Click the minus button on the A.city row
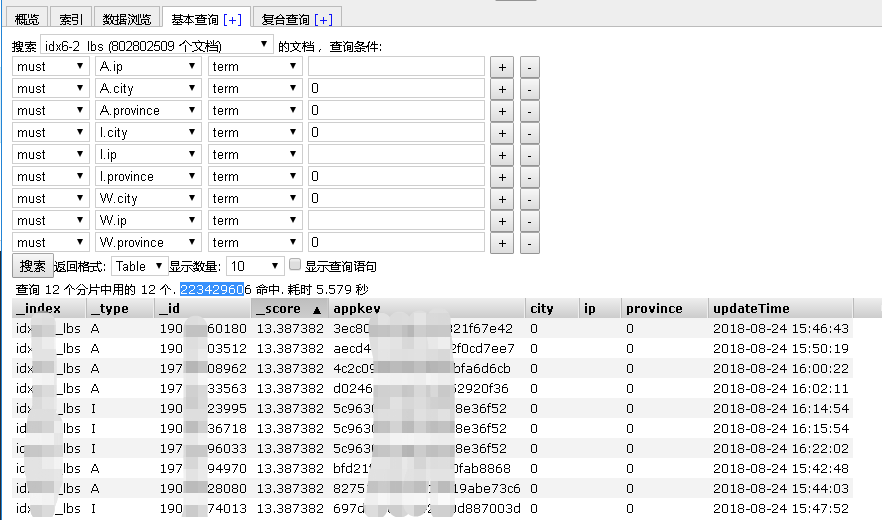The height and width of the screenshot is (520, 882). pyautogui.click(x=529, y=89)
